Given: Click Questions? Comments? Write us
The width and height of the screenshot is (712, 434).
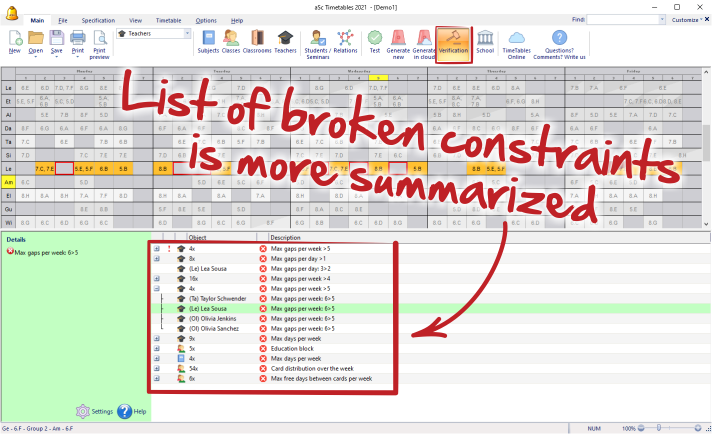Looking at the screenshot, I should [559, 45].
